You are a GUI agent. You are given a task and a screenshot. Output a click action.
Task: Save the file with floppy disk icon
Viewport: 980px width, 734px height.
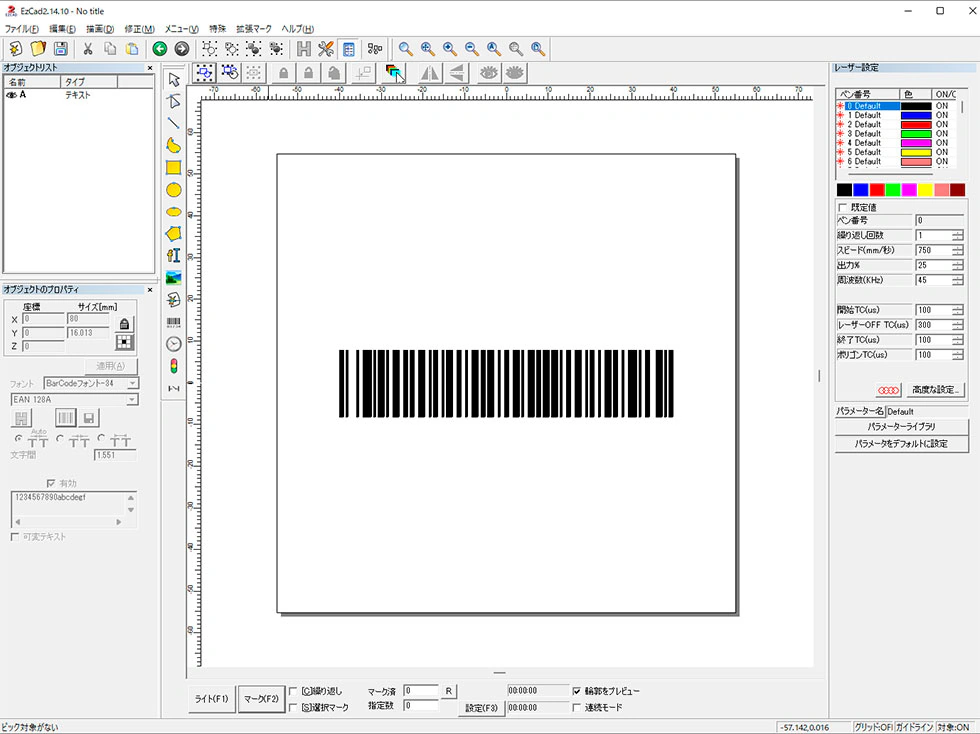click(x=61, y=49)
